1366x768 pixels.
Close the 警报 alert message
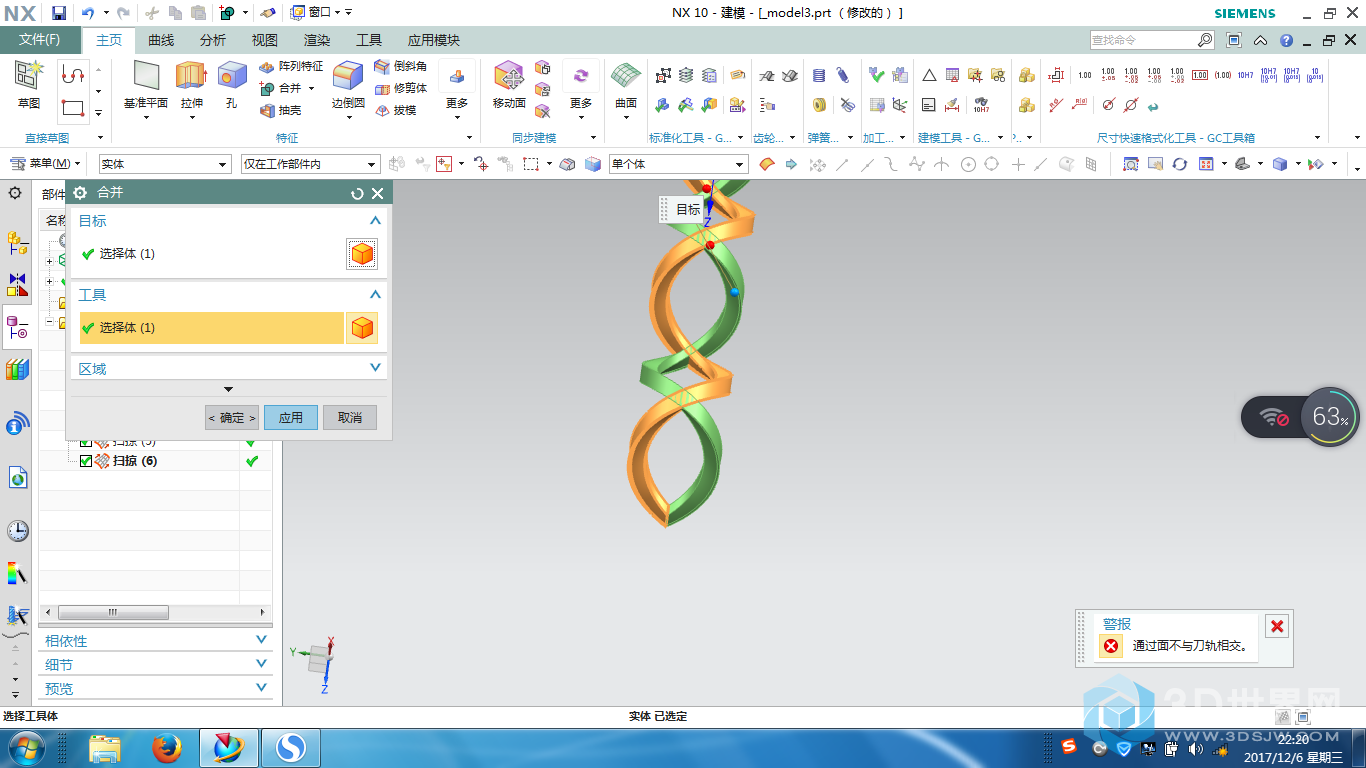(1277, 627)
